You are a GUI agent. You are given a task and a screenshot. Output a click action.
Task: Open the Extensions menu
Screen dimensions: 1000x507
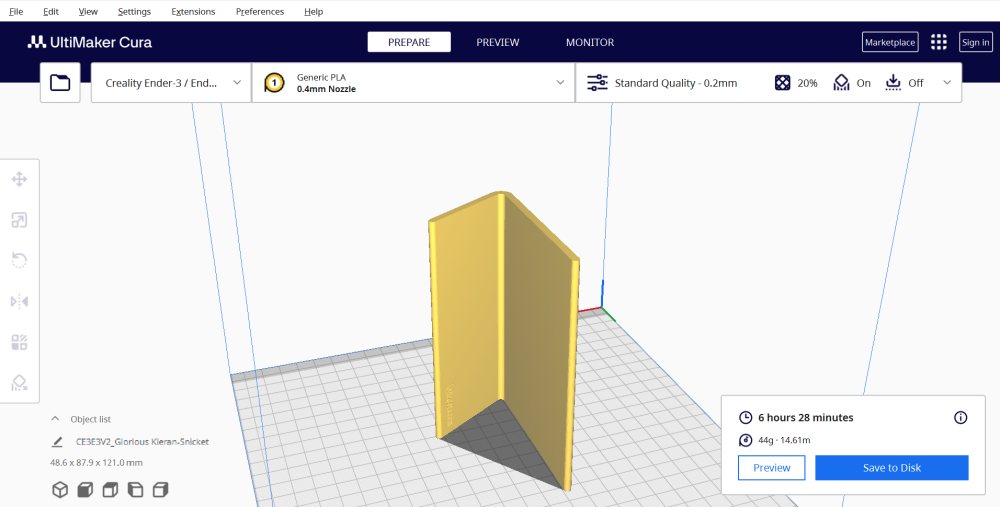[193, 11]
